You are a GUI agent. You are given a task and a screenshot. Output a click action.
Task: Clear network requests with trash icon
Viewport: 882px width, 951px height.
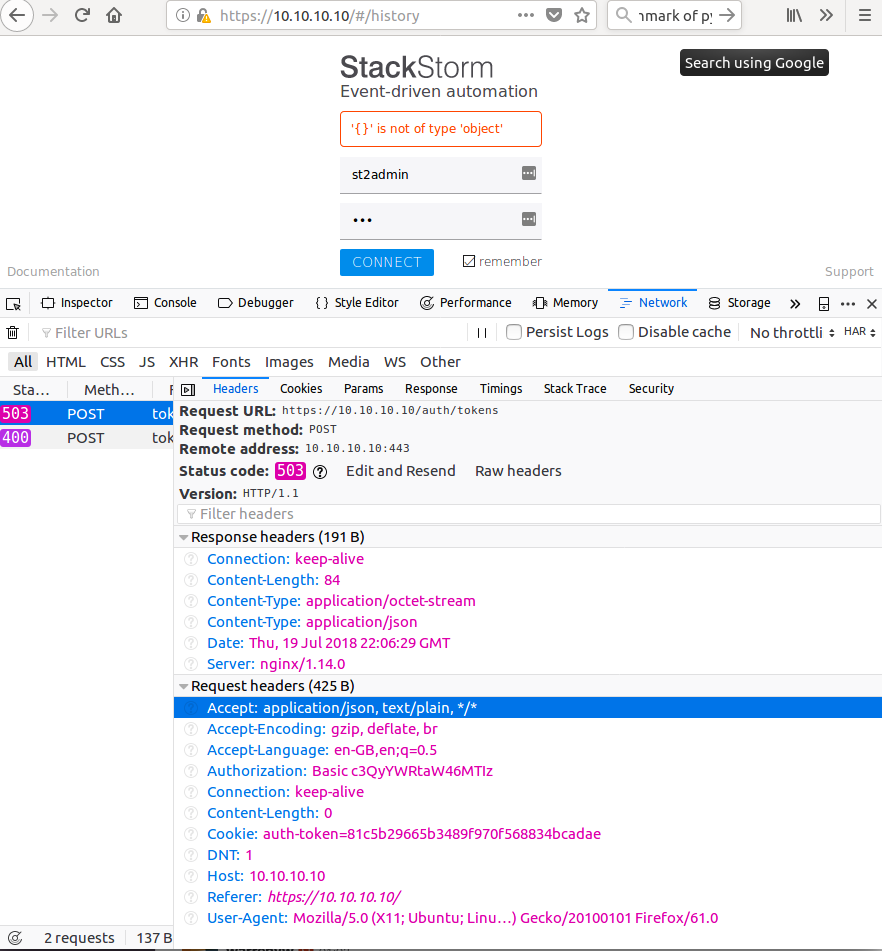(12, 332)
